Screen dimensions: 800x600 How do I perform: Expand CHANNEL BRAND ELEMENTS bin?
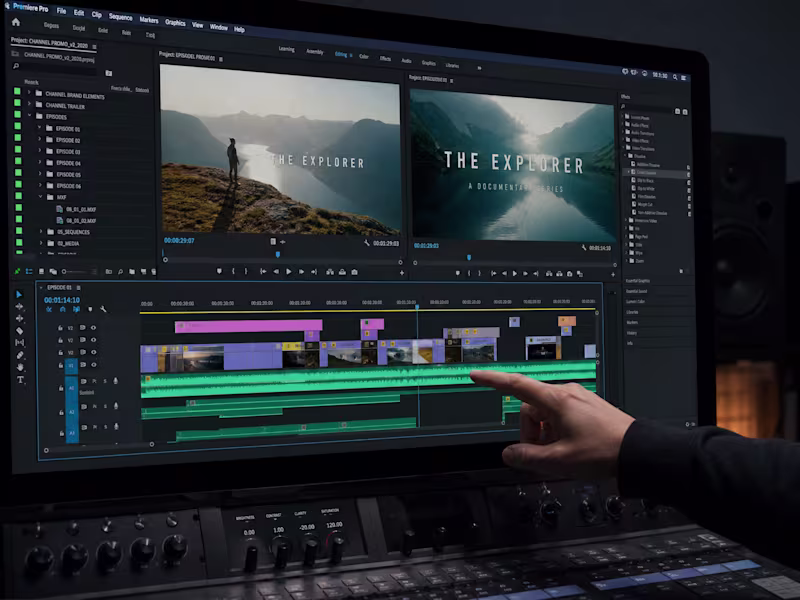tap(29, 92)
